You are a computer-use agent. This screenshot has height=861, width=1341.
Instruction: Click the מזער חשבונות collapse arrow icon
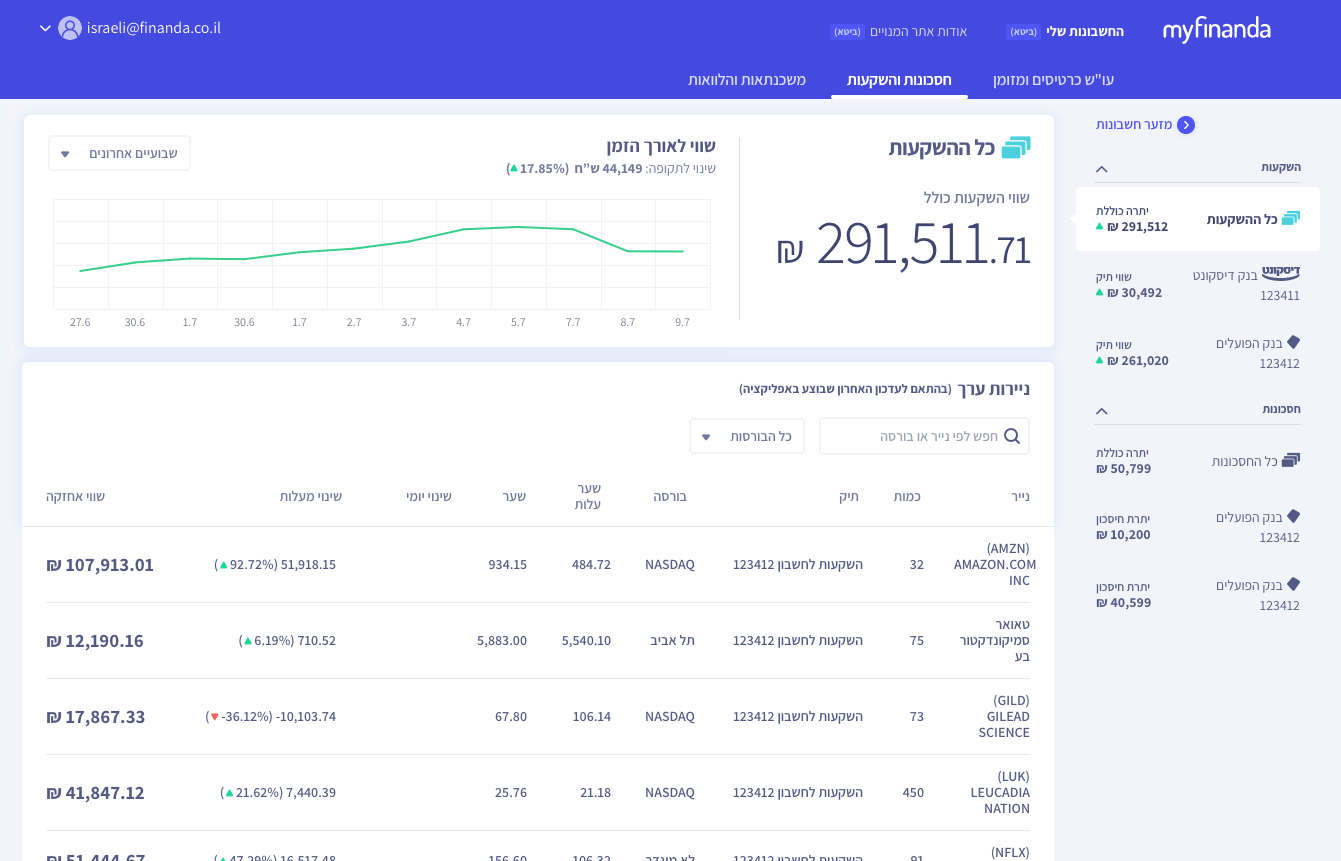tap(1186, 125)
